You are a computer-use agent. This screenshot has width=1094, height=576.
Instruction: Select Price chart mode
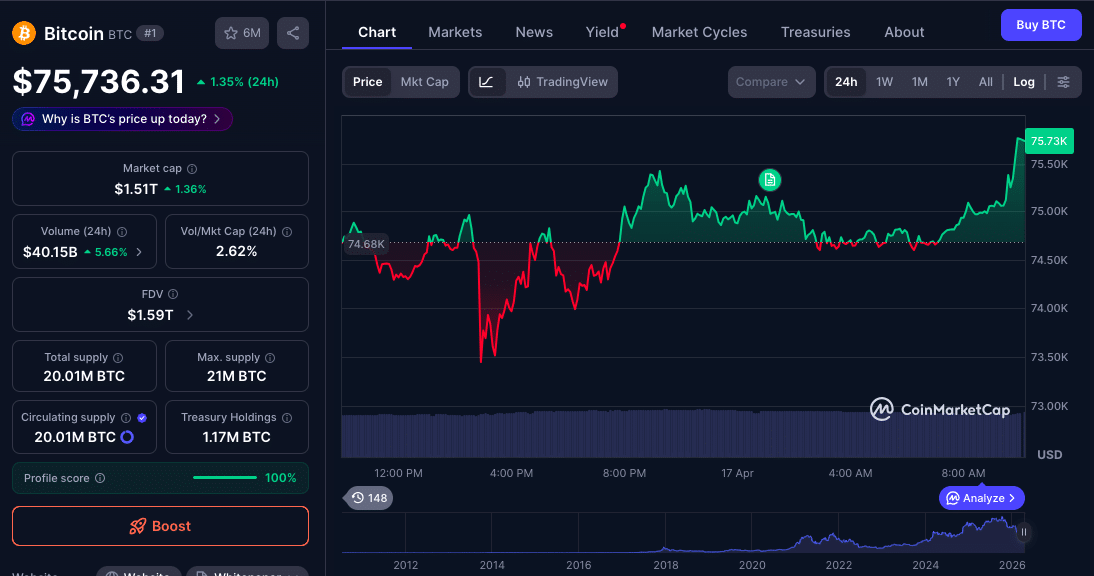pos(368,82)
